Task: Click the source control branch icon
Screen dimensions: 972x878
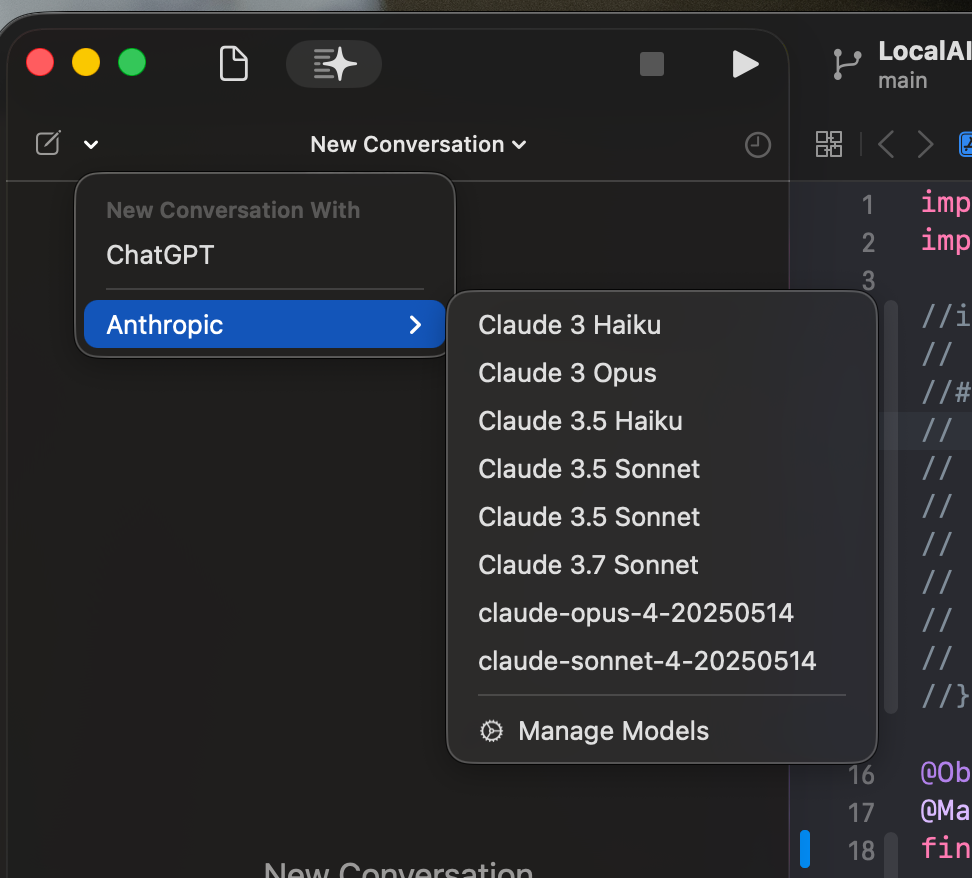Action: pos(847,64)
